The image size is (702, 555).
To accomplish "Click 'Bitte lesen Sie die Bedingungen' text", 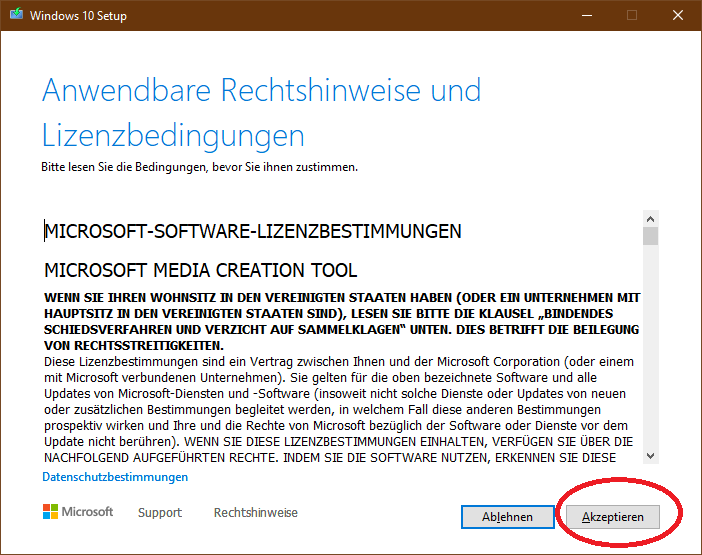I will (200, 167).
